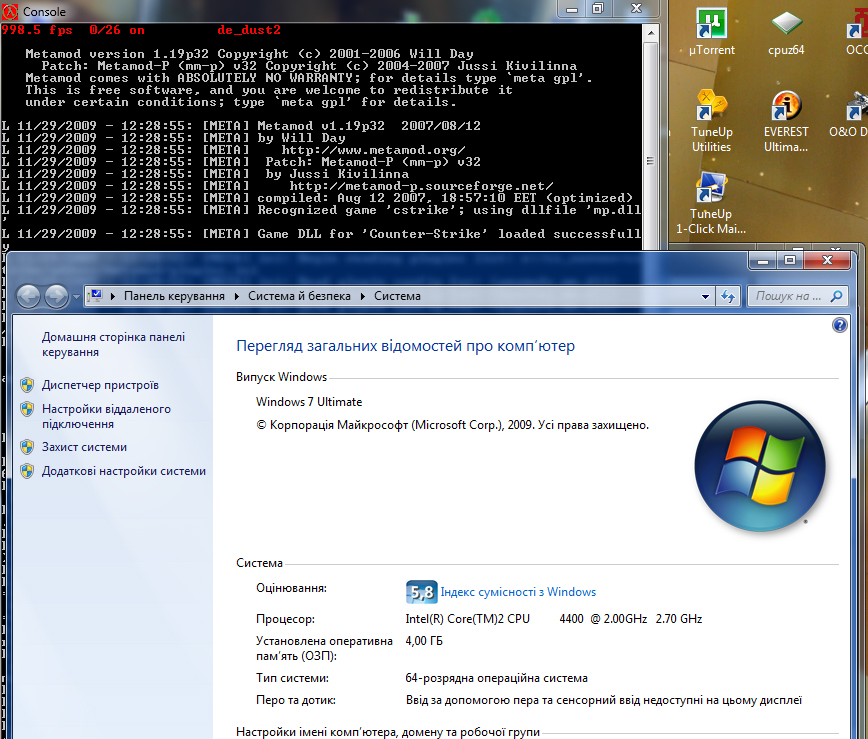
Task: Open Додаткові настройки системи link
Action: [124, 471]
